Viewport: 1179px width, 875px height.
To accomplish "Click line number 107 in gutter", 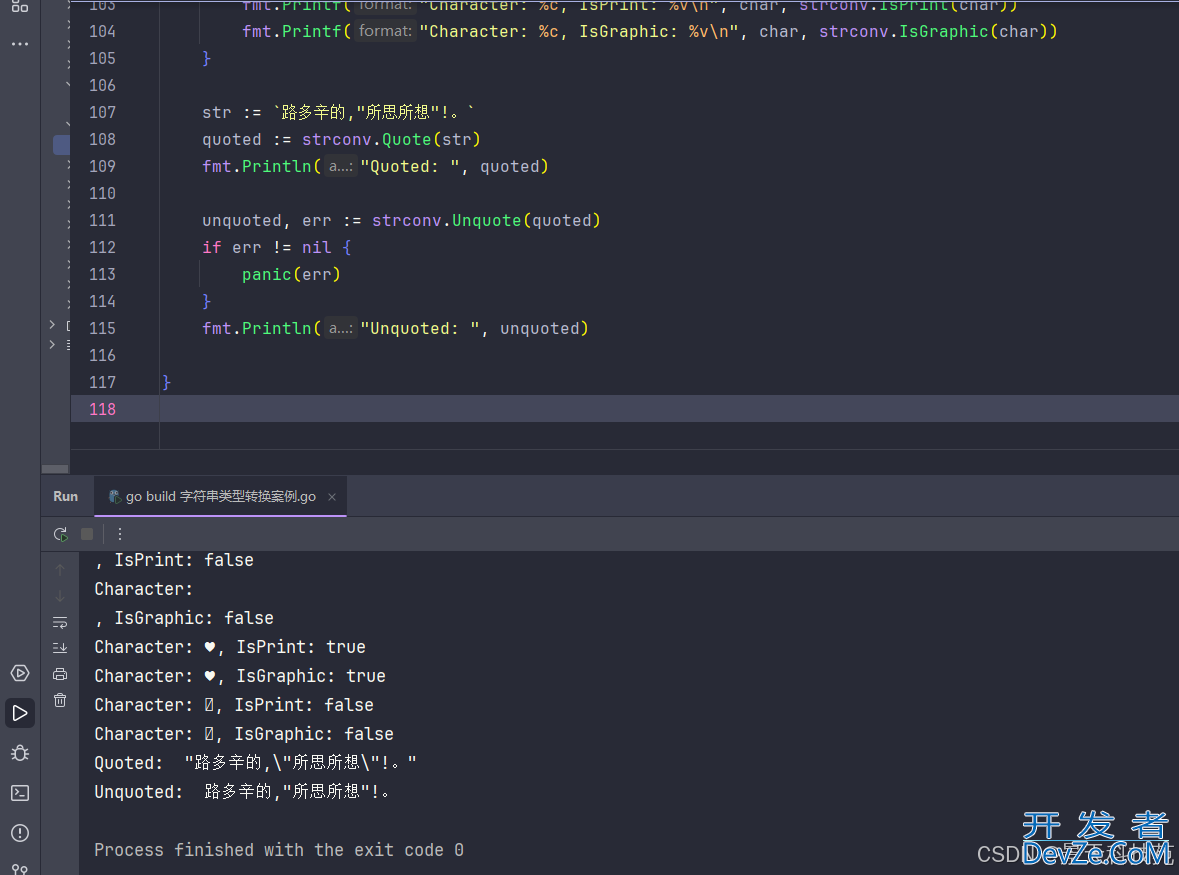I will point(102,112).
